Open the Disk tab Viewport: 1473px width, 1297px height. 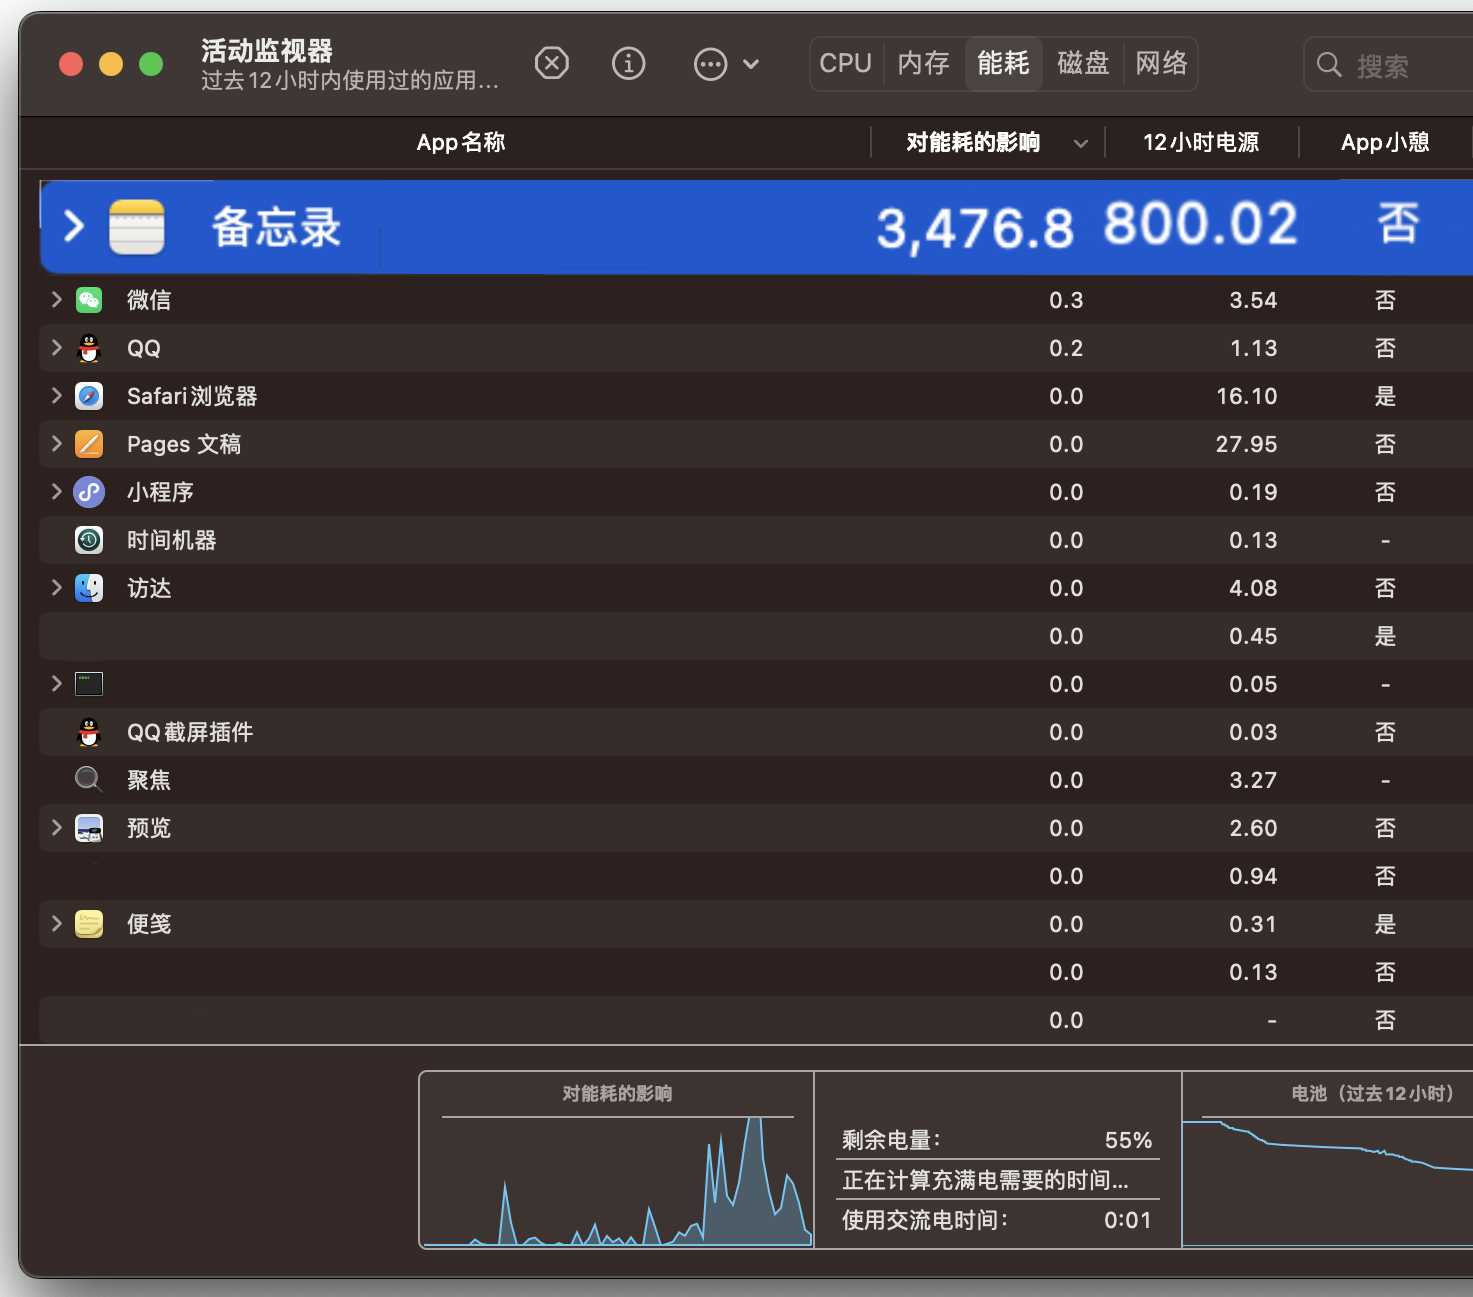pos(1083,64)
